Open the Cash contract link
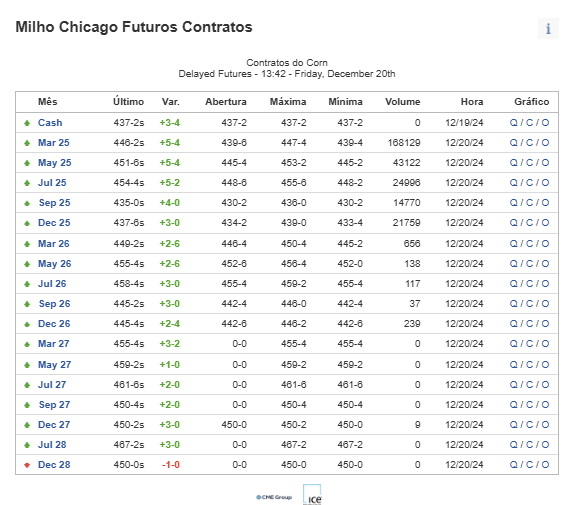Viewport: 565px width, 505px height. point(50,123)
